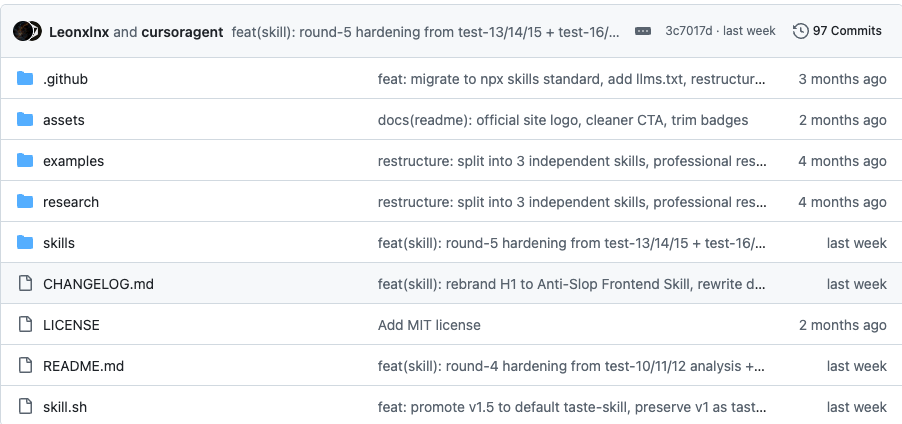Click the assets folder icon
The image size is (902, 424).
tap(25, 120)
